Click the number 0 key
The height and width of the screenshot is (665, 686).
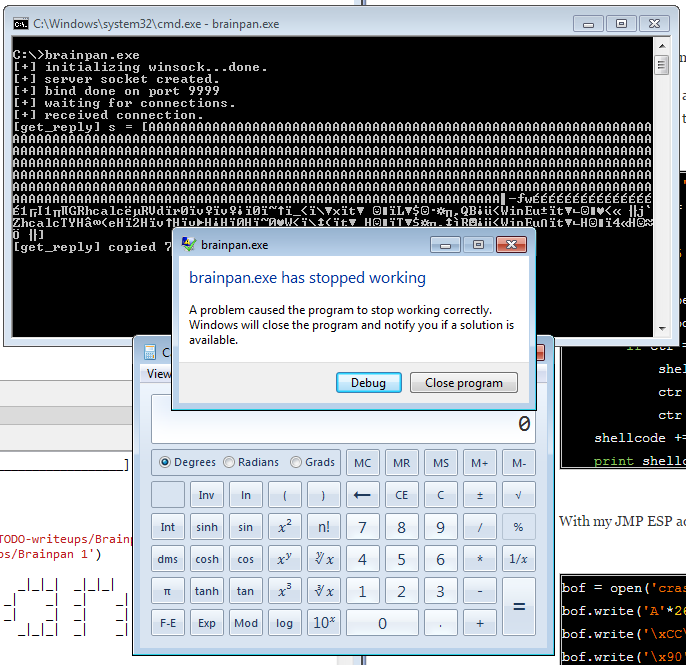382,623
